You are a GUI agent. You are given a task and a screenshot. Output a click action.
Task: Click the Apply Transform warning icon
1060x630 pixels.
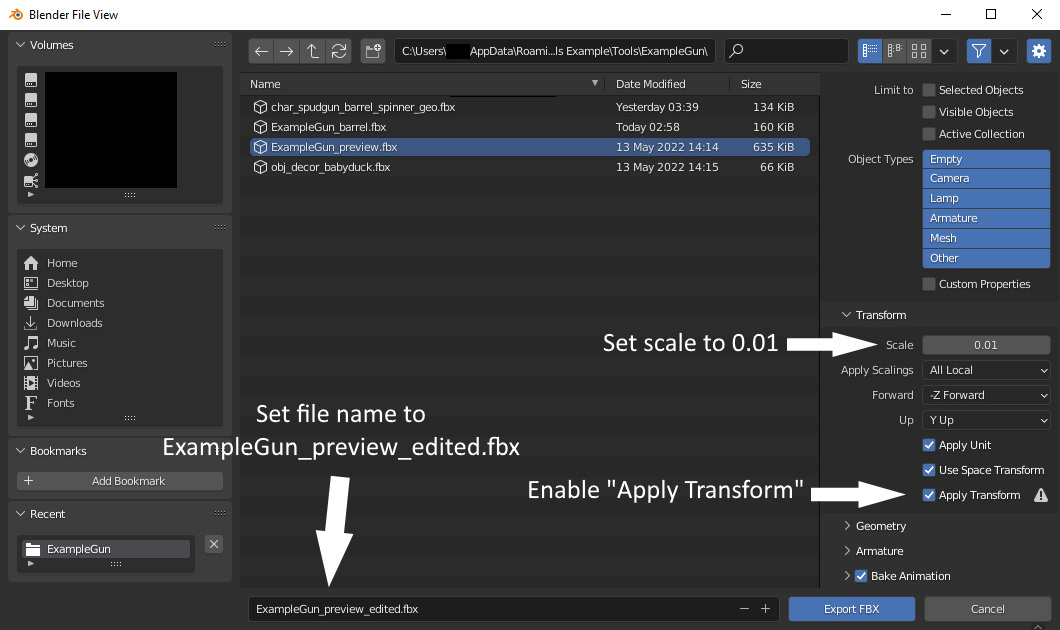click(x=1041, y=495)
